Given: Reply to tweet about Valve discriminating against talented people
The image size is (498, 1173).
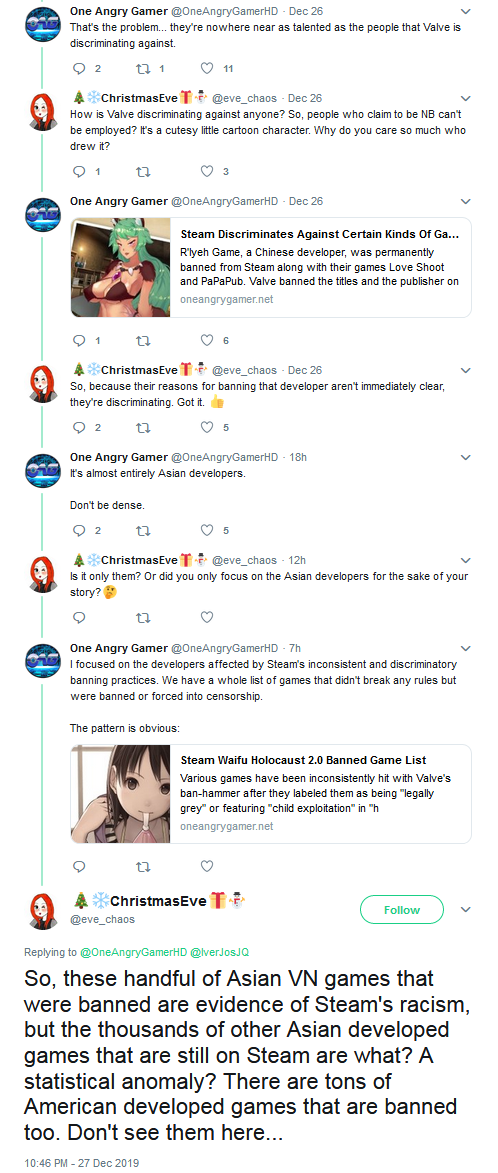Looking at the screenshot, I should click(80, 69).
